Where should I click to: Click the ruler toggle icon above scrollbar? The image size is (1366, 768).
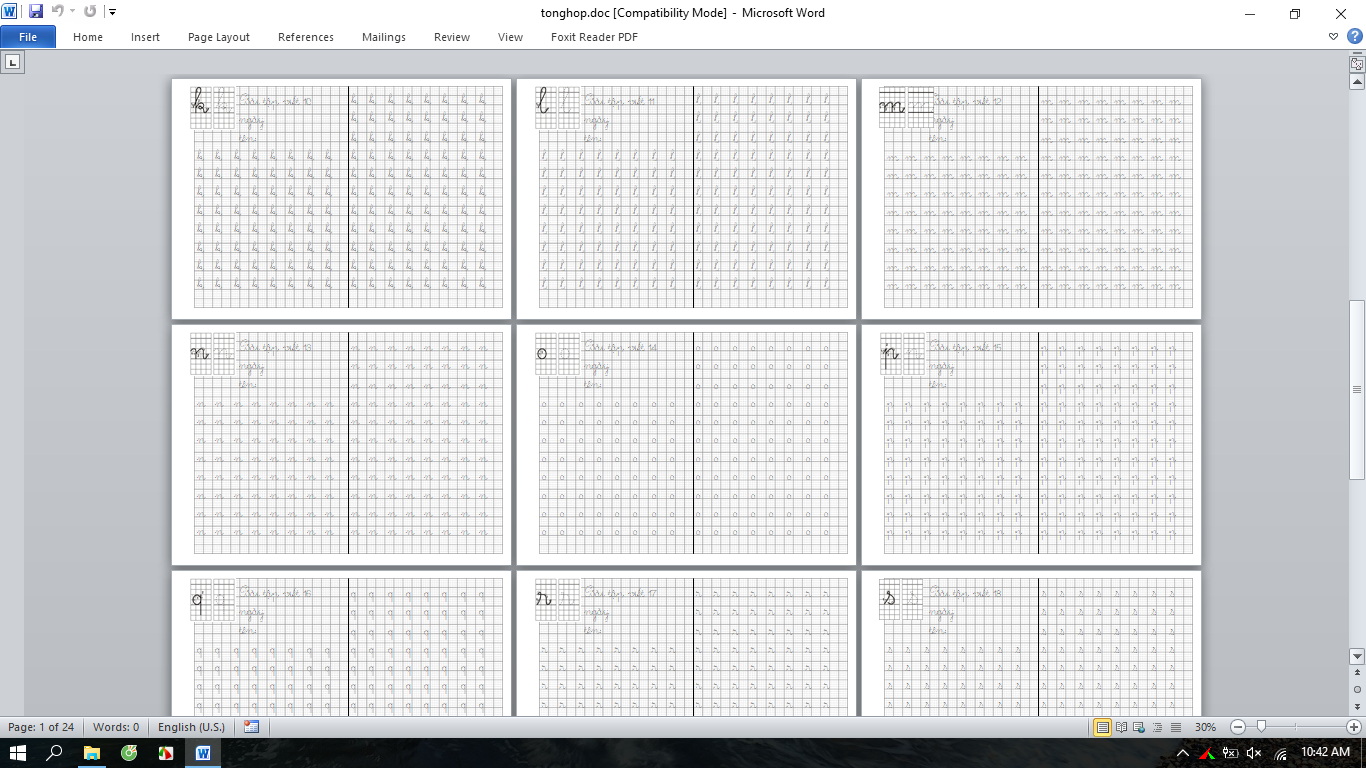point(1357,64)
